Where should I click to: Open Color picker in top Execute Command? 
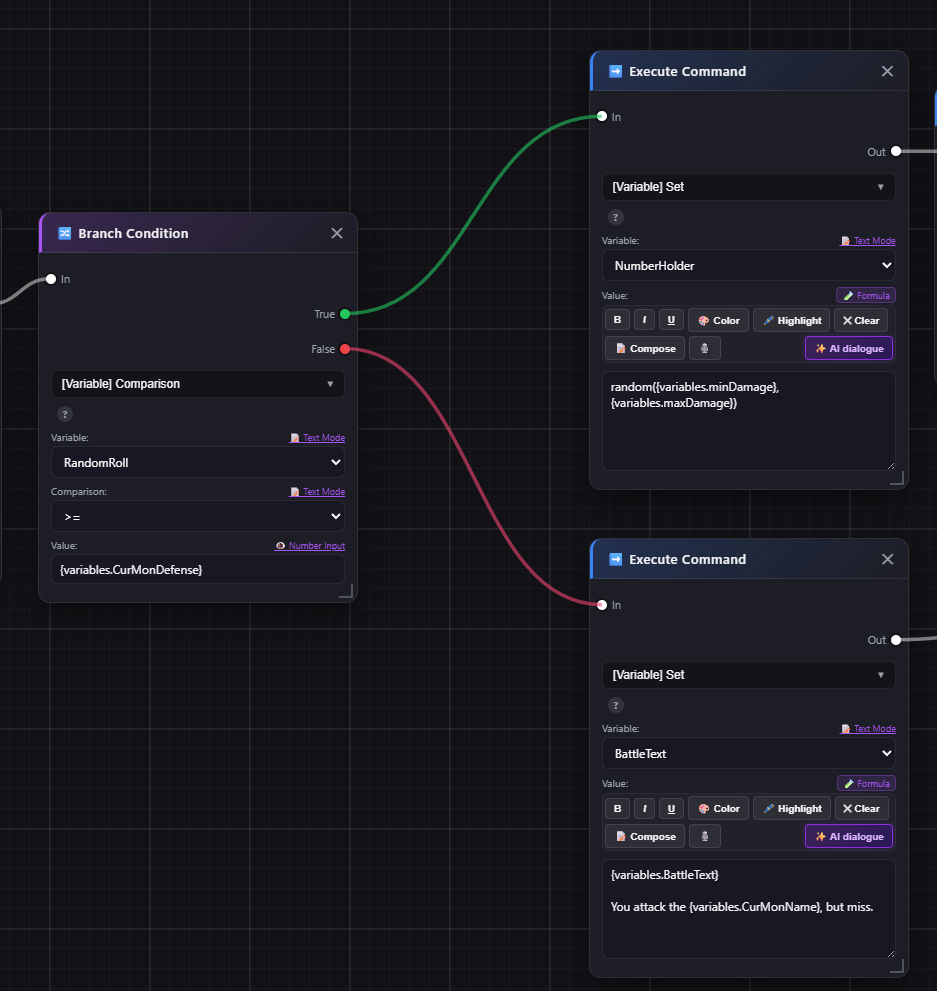click(x=718, y=320)
